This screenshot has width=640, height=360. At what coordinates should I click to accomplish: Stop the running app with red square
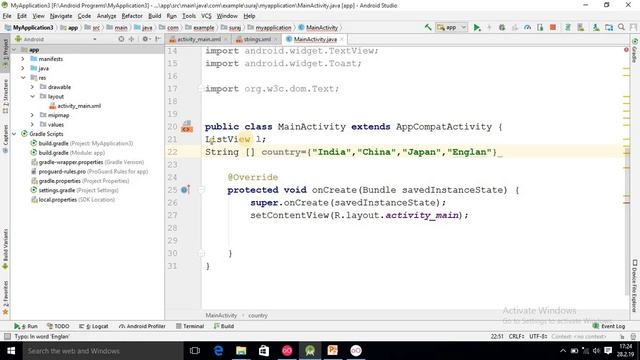click(x=553, y=27)
